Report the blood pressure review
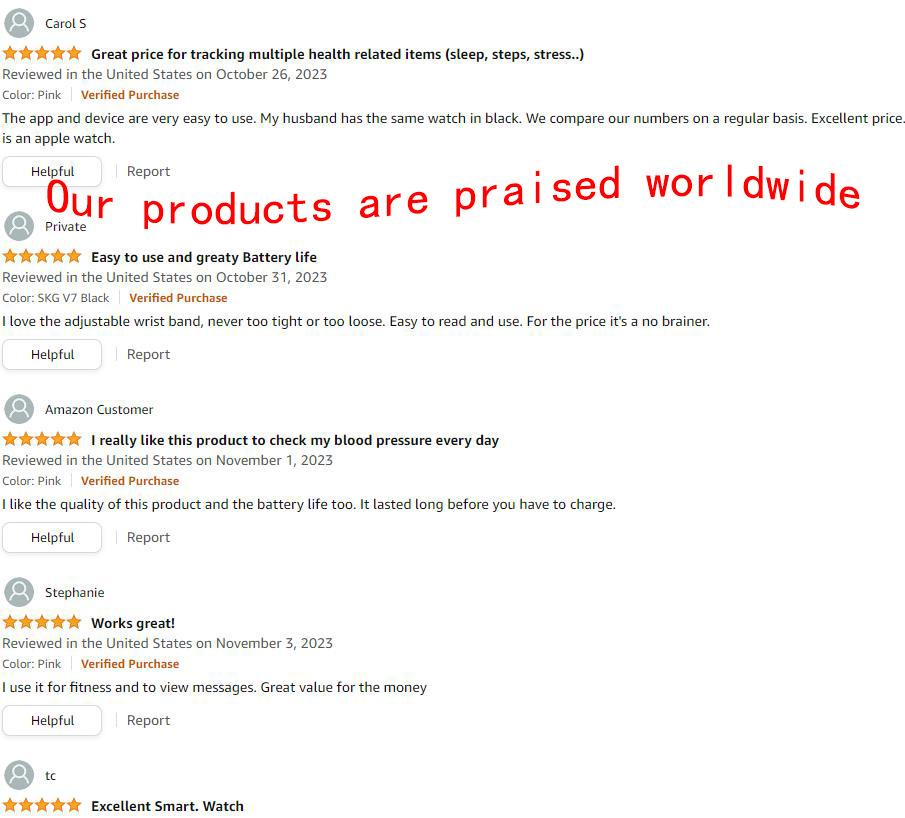Screen dimensions: 905x818 pos(148,537)
